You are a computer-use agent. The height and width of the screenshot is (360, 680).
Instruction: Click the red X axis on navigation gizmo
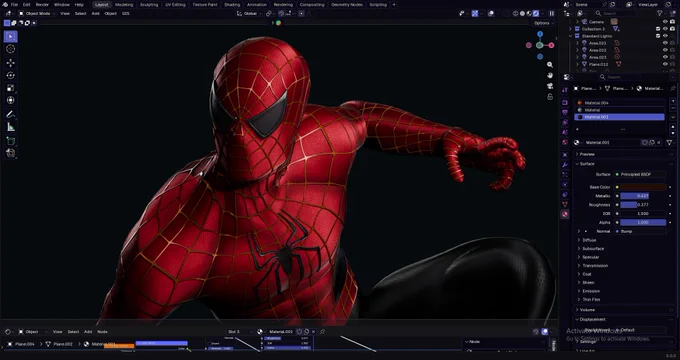pos(551,45)
